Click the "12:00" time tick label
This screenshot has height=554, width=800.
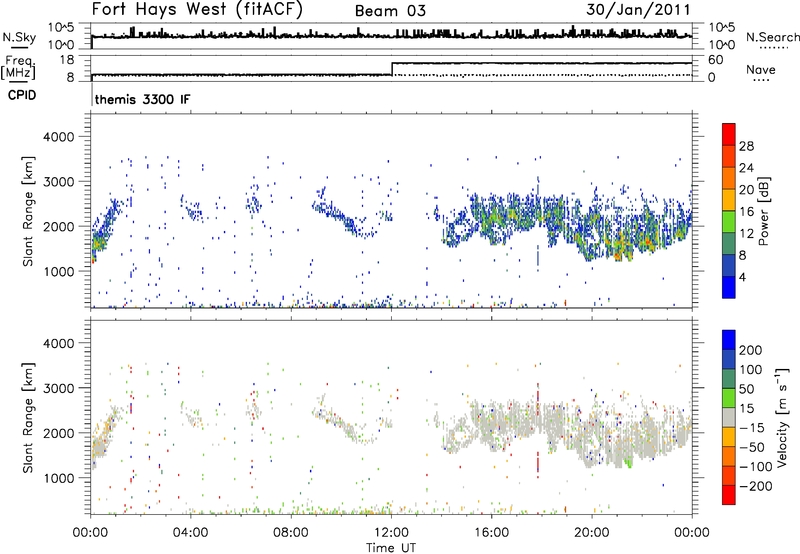[391, 533]
